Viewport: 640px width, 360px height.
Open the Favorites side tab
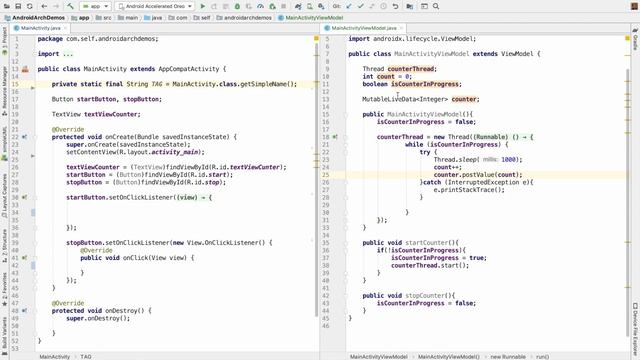tap(4, 289)
